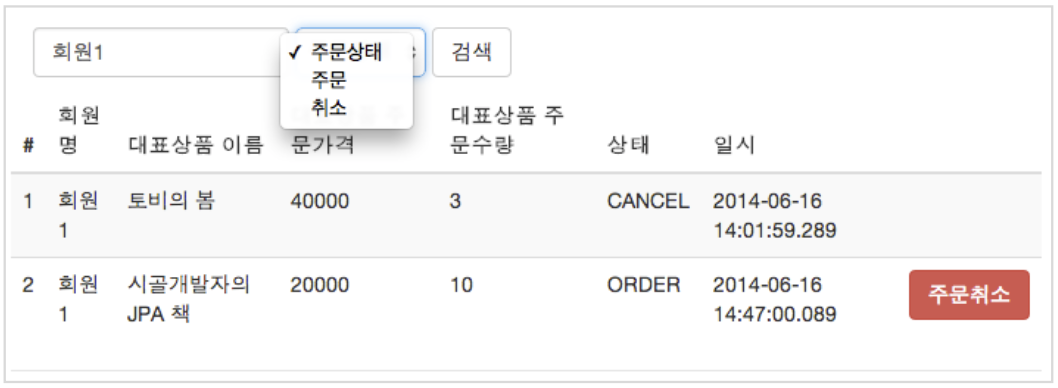This screenshot has width=1058, height=388.
Task: Click the 40000 order price cell
Action: (320, 200)
